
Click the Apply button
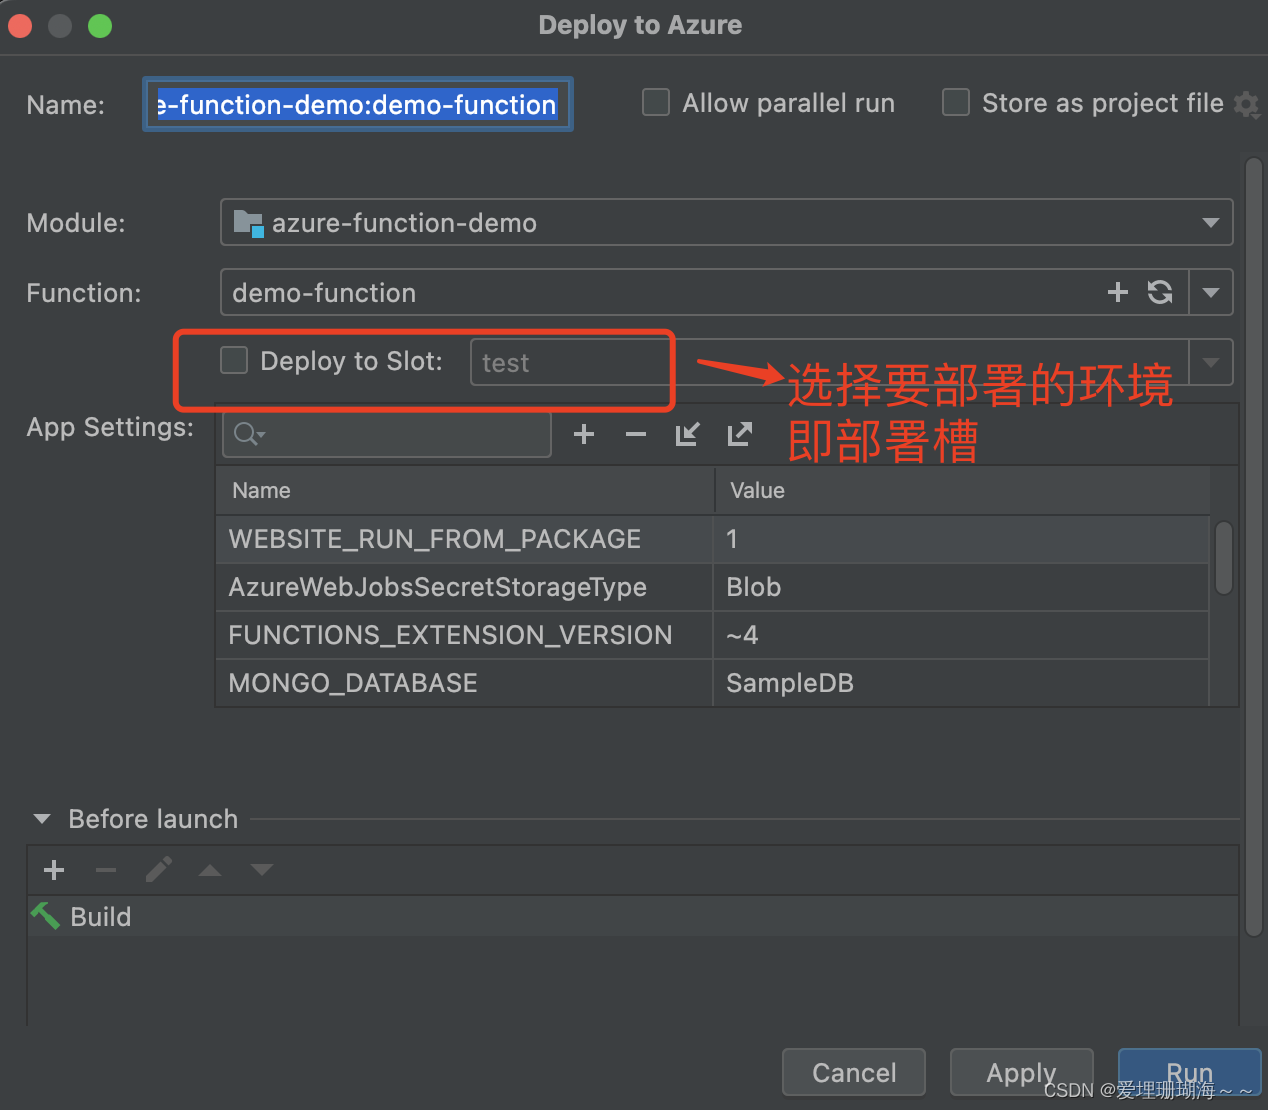click(1021, 1072)
